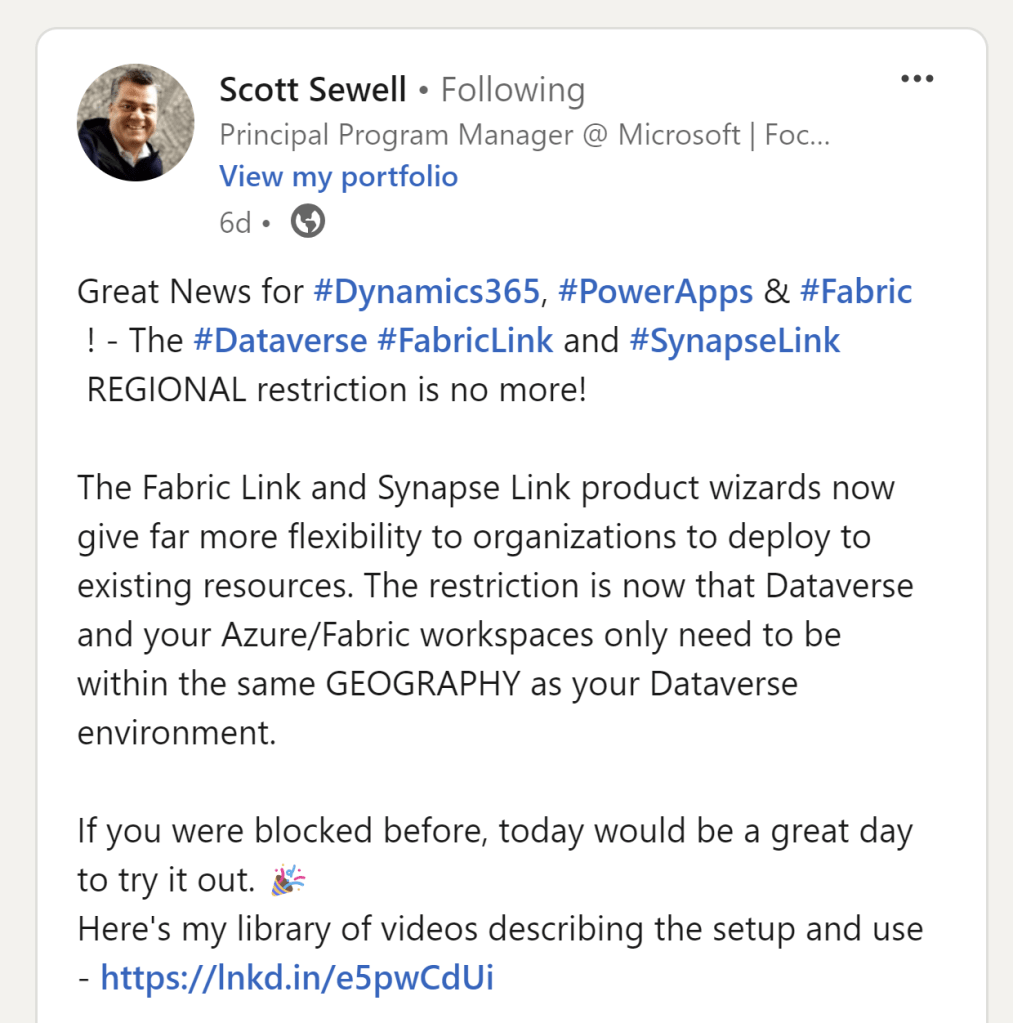Click the Following status label
This screenshot has height=1023, width=1013.
(512, 90)
